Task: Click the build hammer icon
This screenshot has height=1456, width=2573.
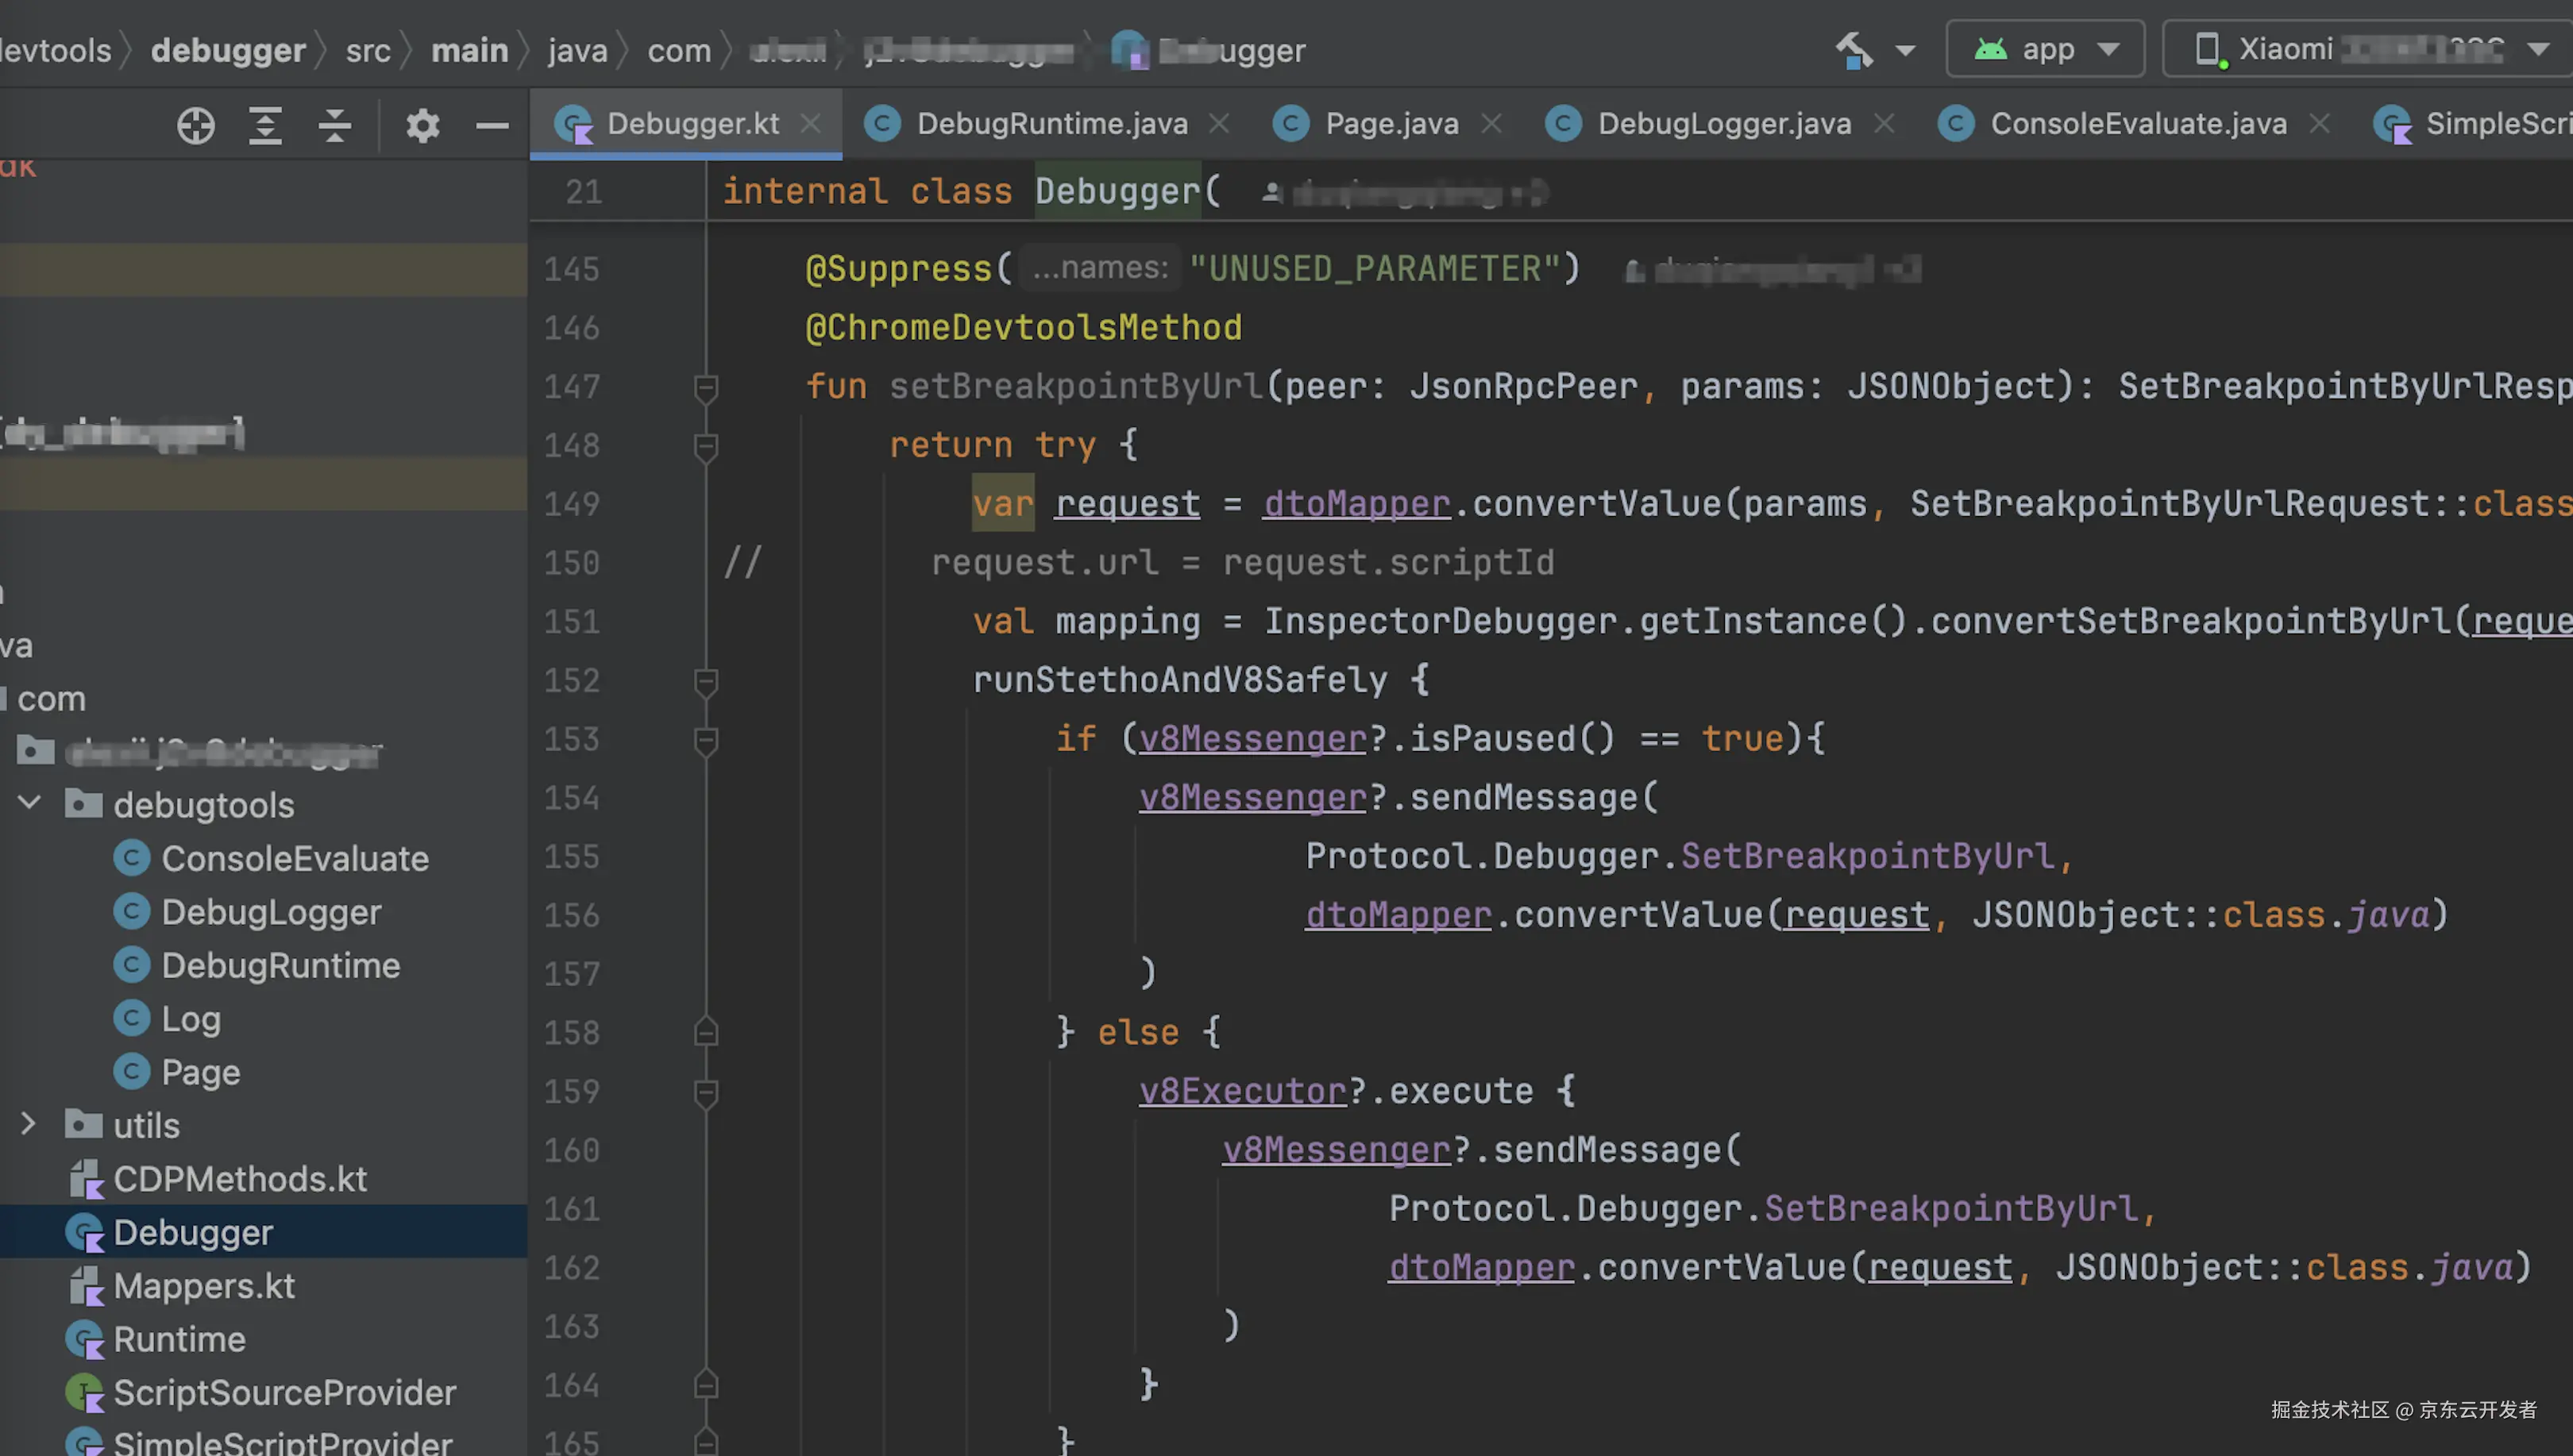Action: (1854, 49)
